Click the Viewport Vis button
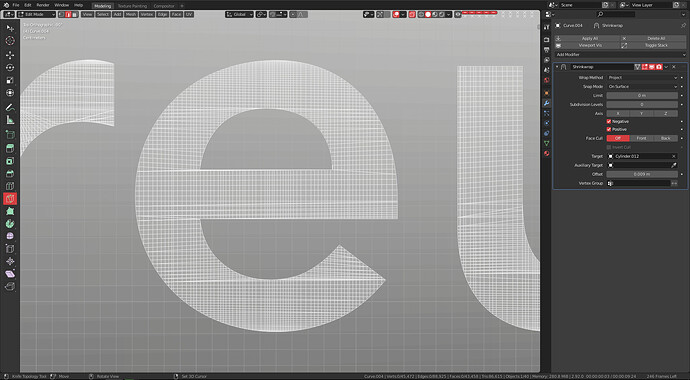This screenshot has height=380, width=690. tap(587, 45)
